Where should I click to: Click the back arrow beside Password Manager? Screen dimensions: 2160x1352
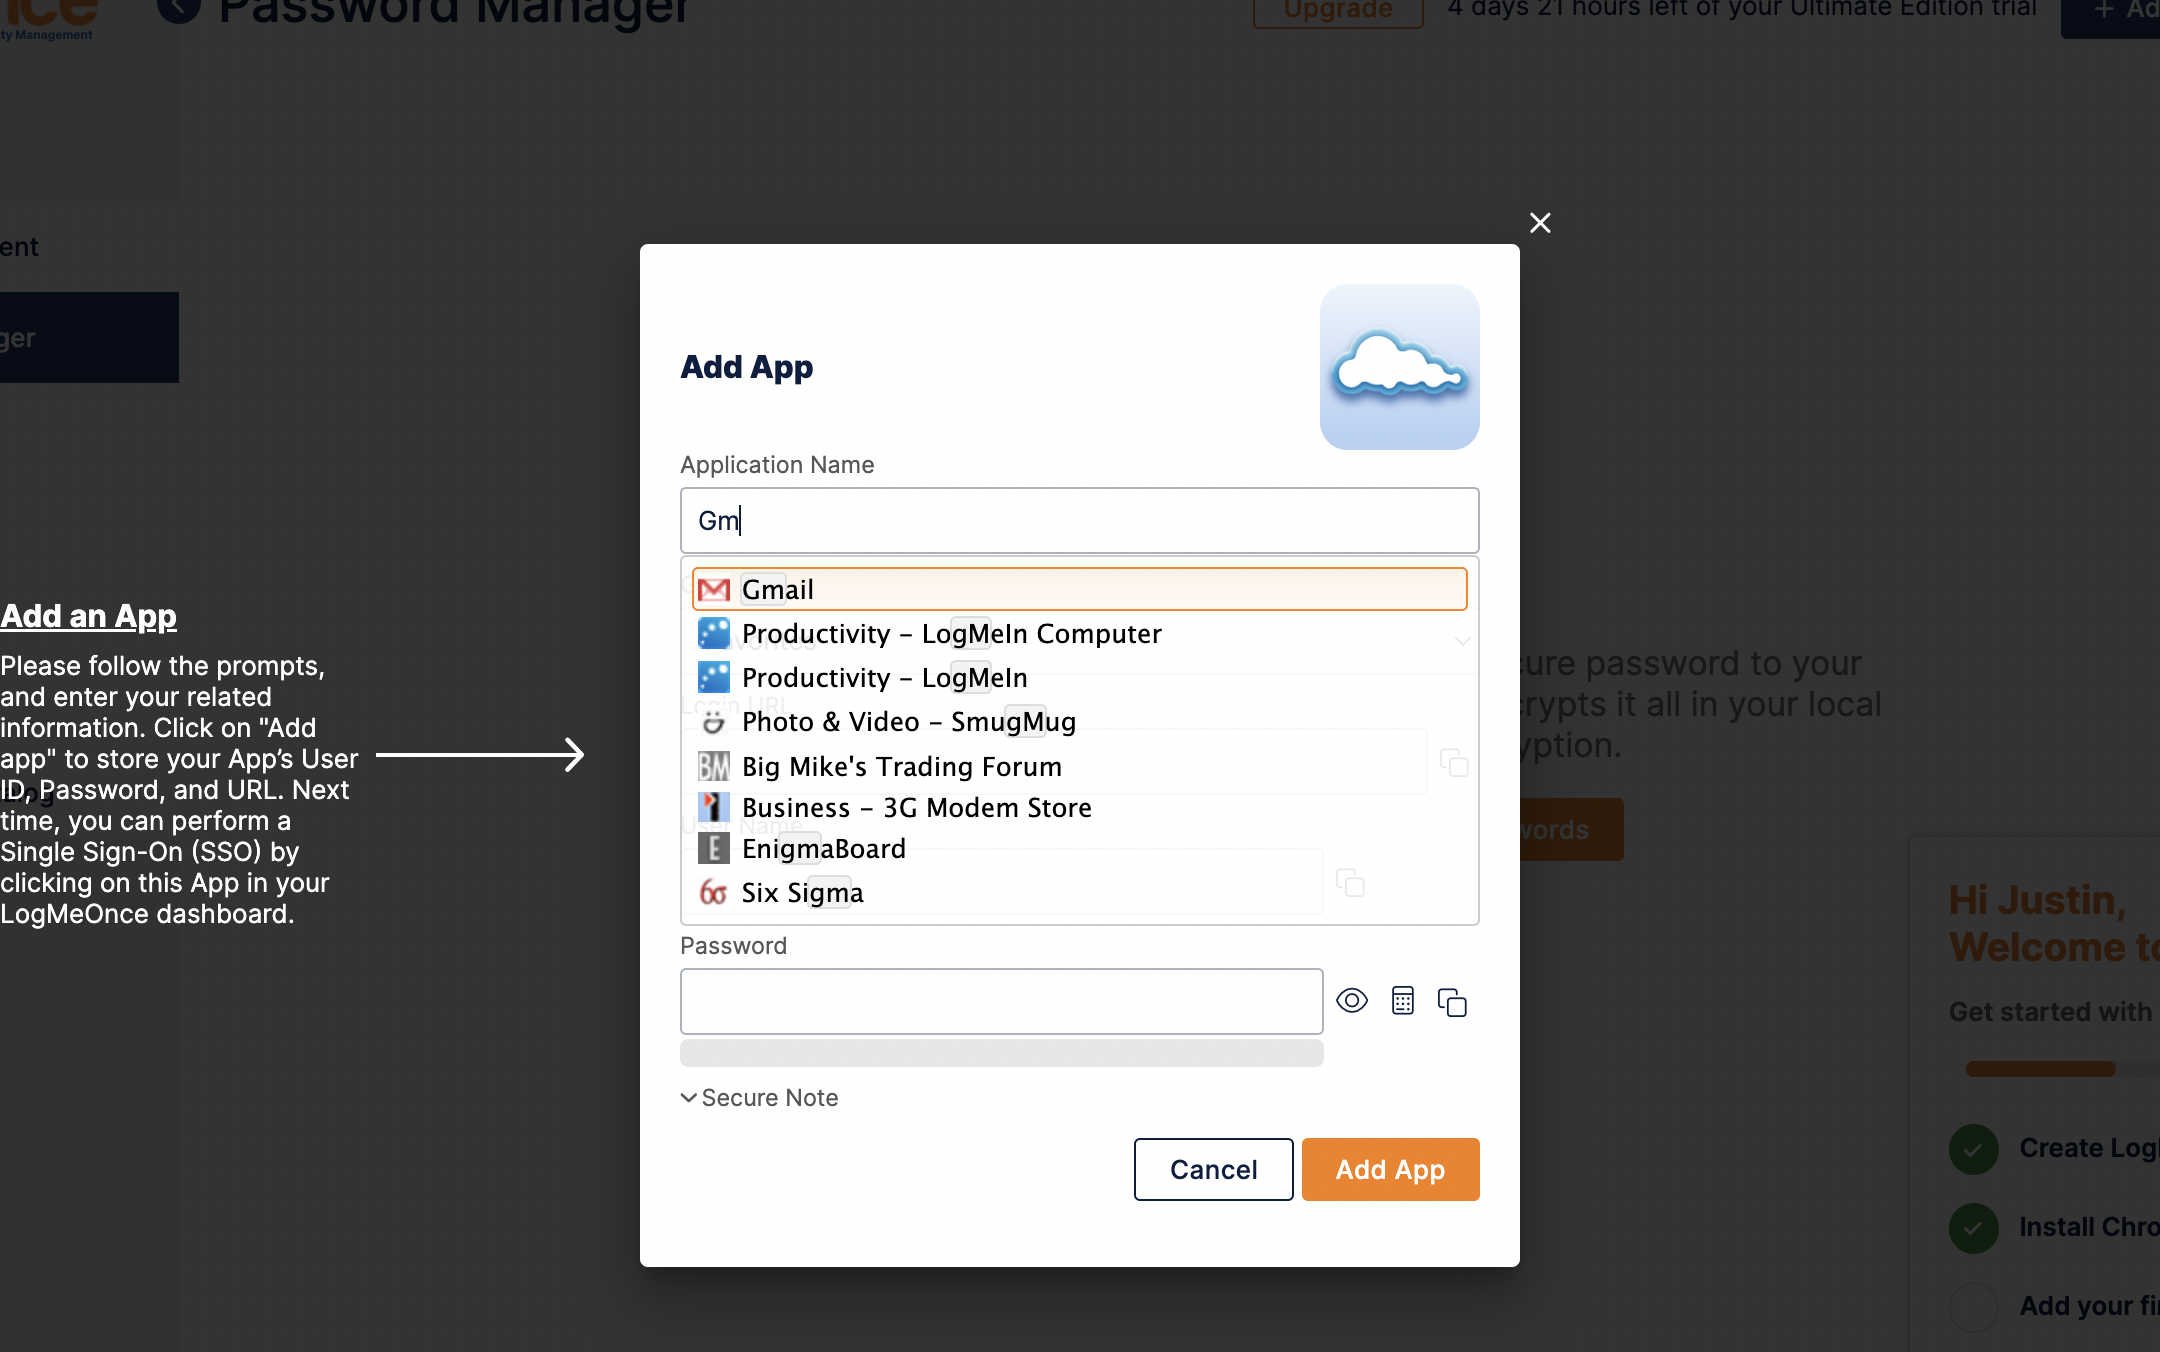pyautogui.click(x=178, y=8)
